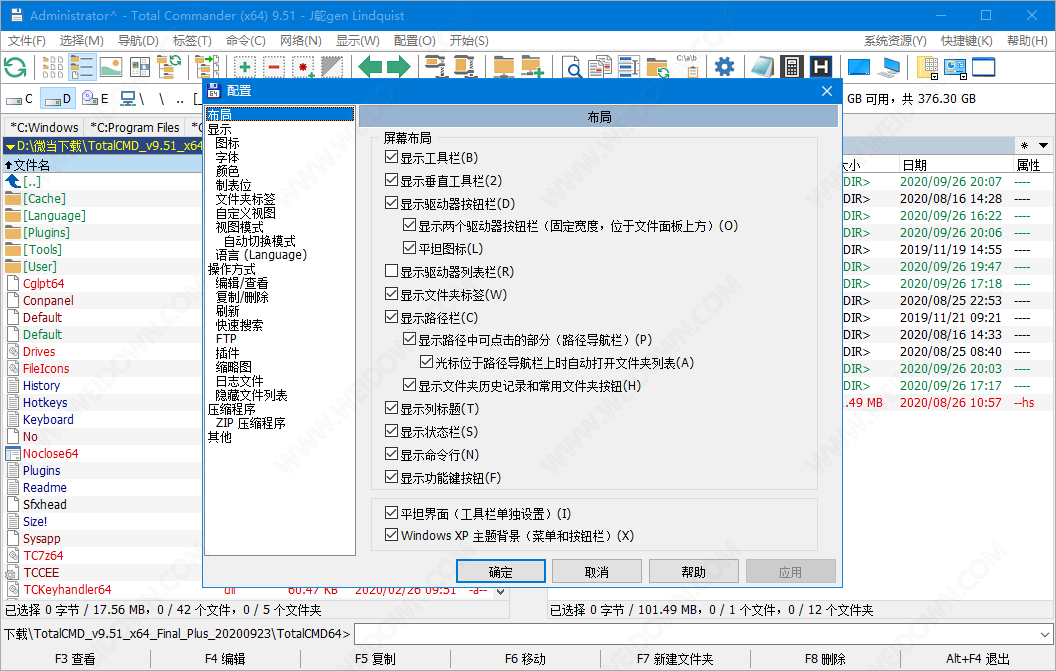This screenshot has width=1056, height=671.
Task: Click F5 复制 function key button
Action: (x=375, y=659)
